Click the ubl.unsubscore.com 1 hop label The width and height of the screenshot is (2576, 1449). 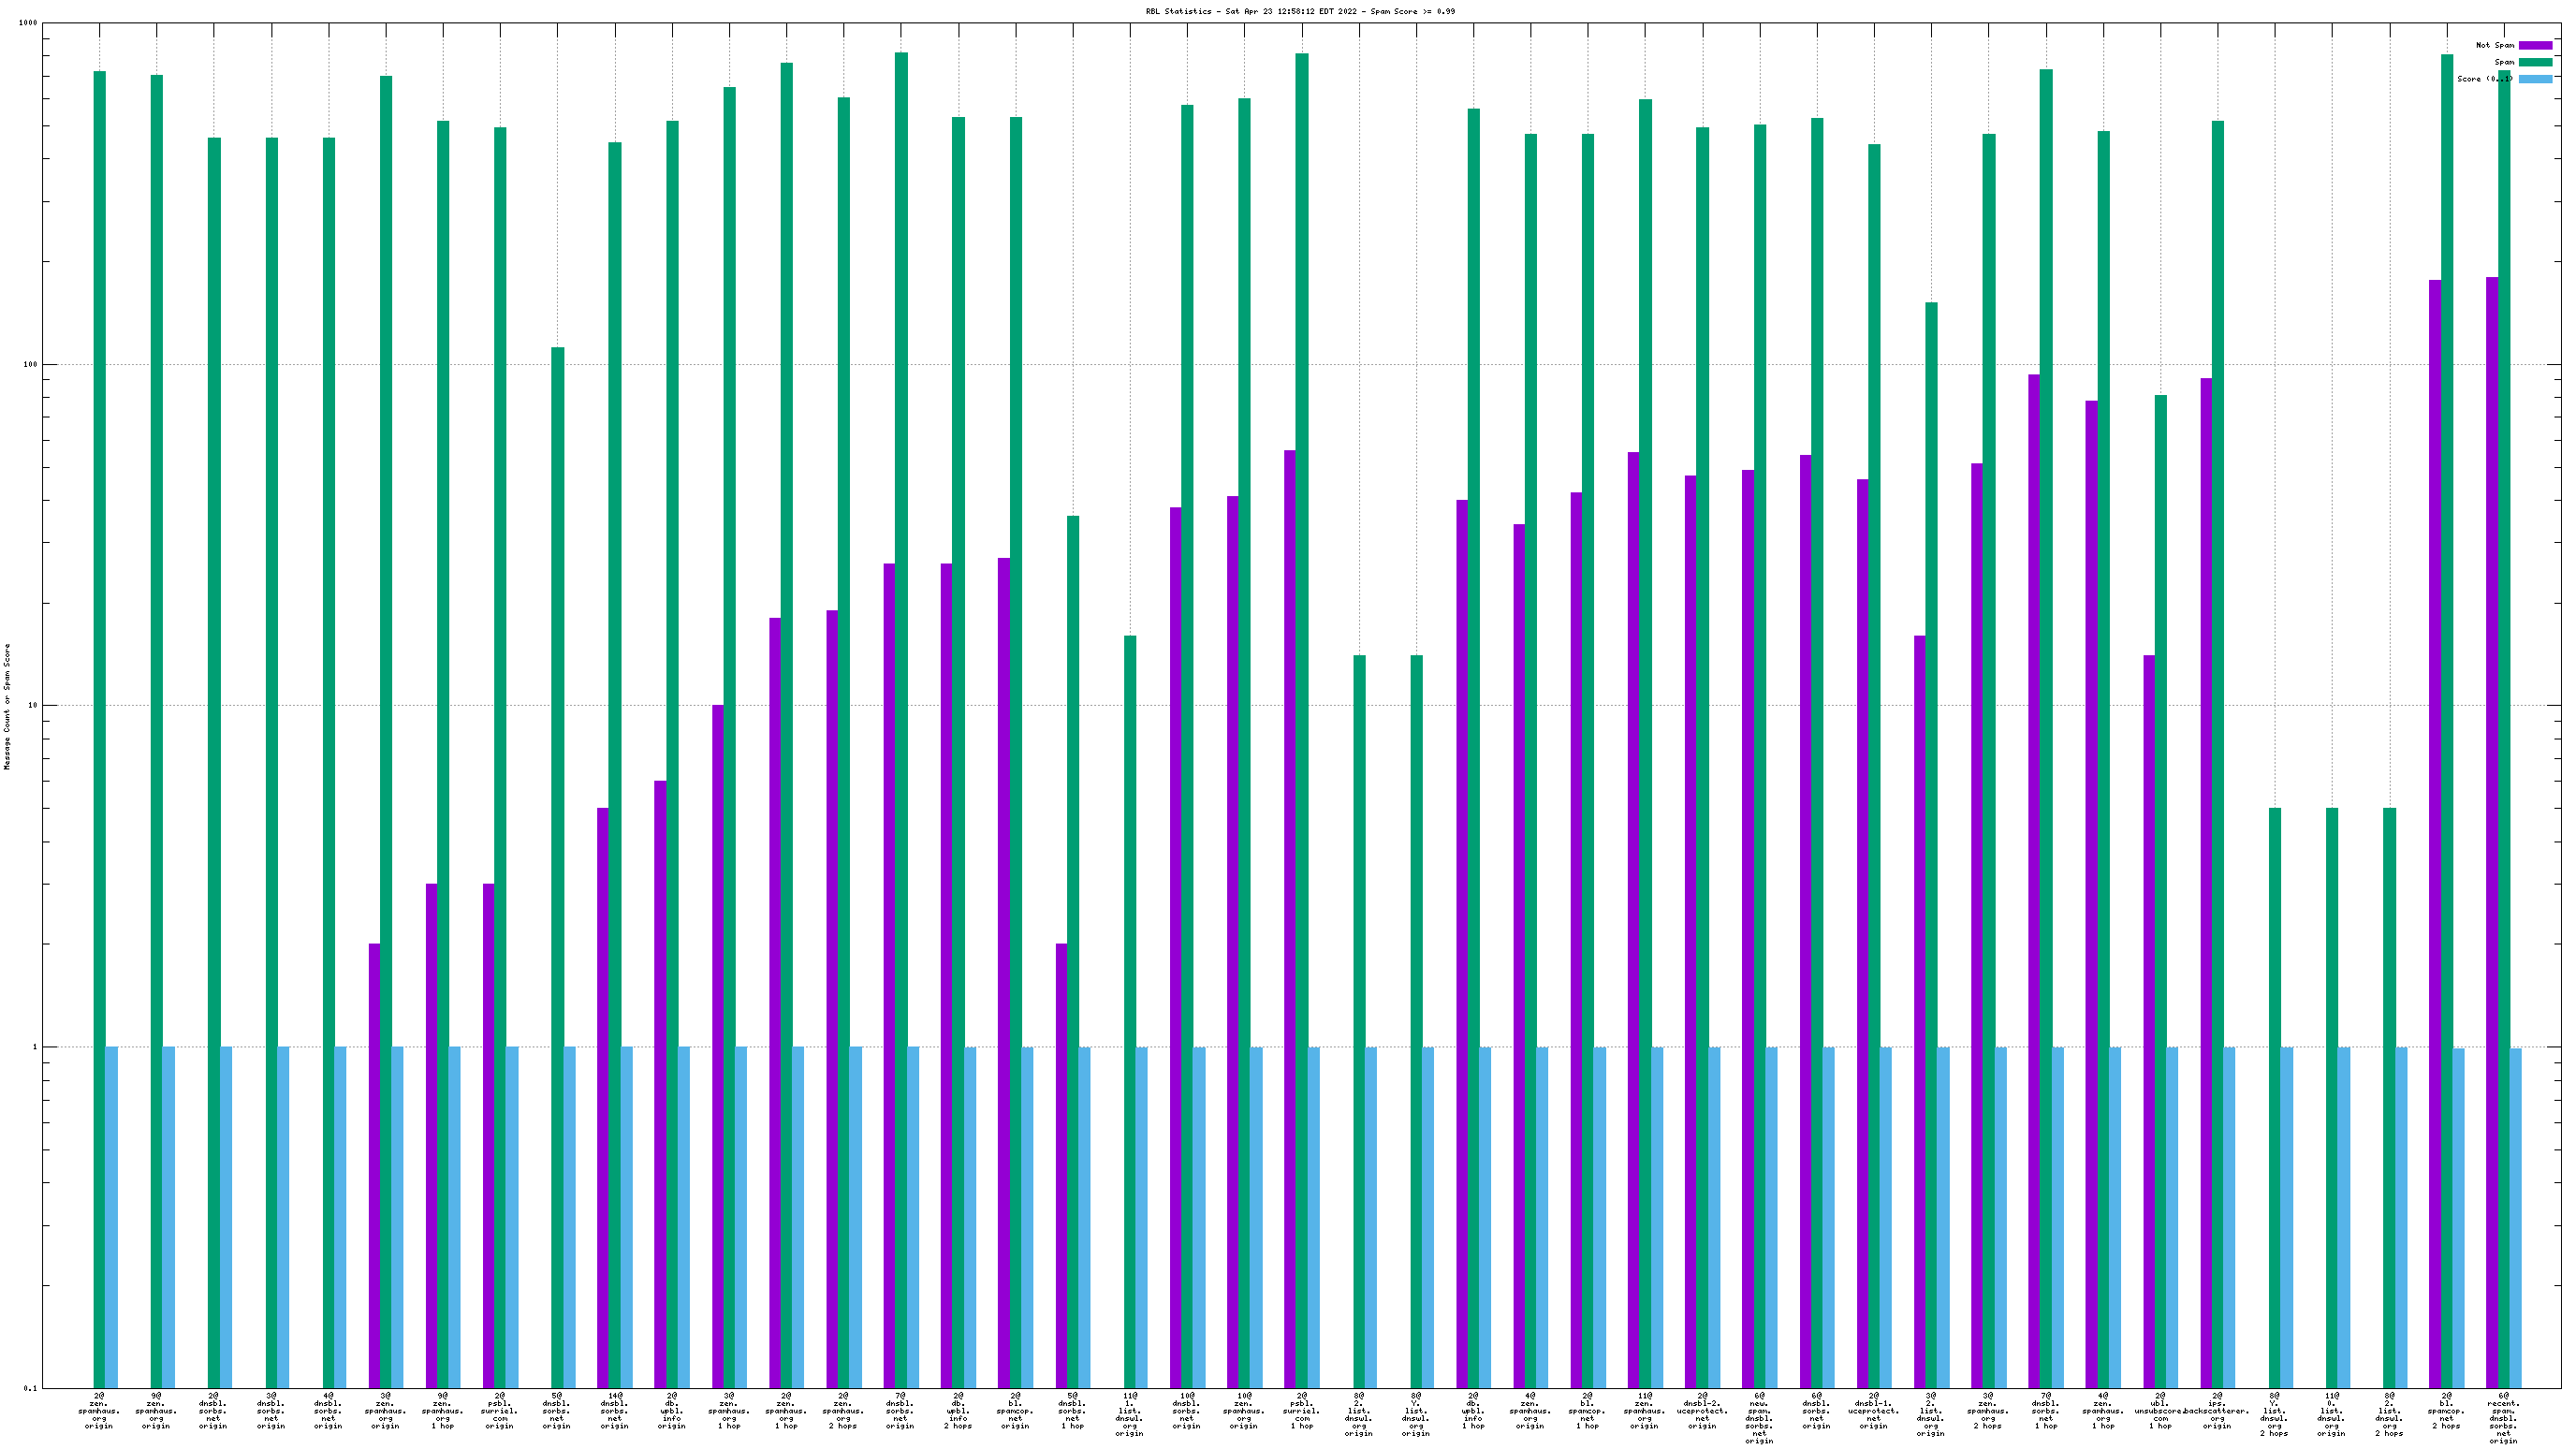tap(2160, 1409)
